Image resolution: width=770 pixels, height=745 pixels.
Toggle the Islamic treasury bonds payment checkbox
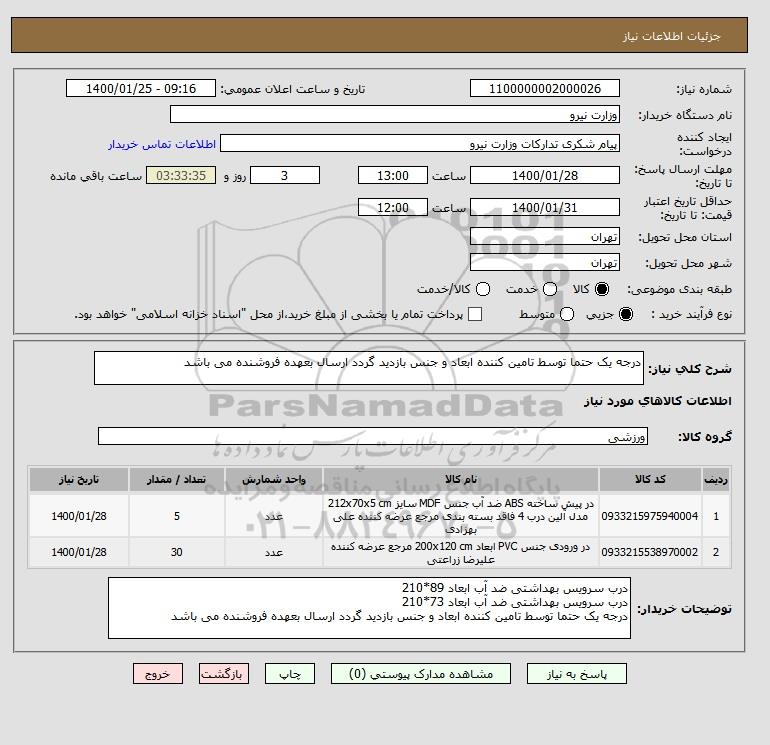point(475,314)
